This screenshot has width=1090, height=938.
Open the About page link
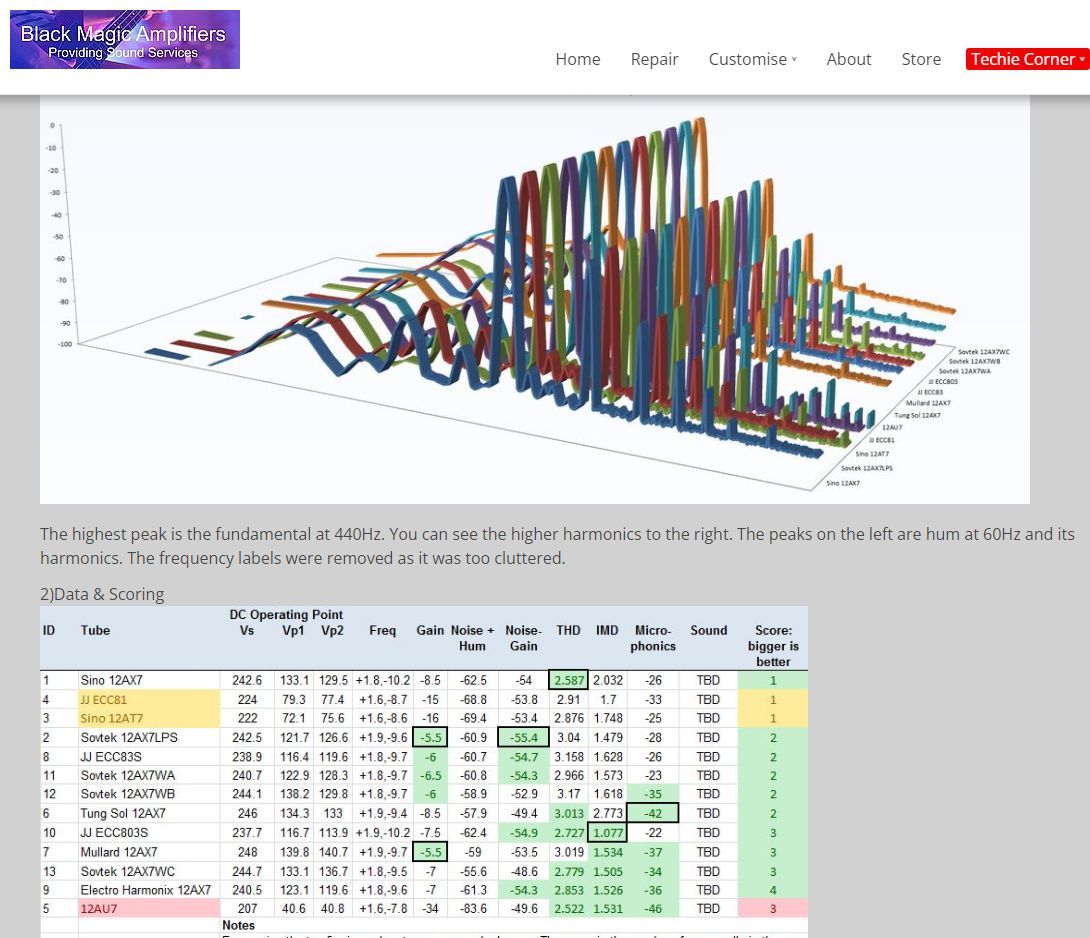click(x=848, y=59)
